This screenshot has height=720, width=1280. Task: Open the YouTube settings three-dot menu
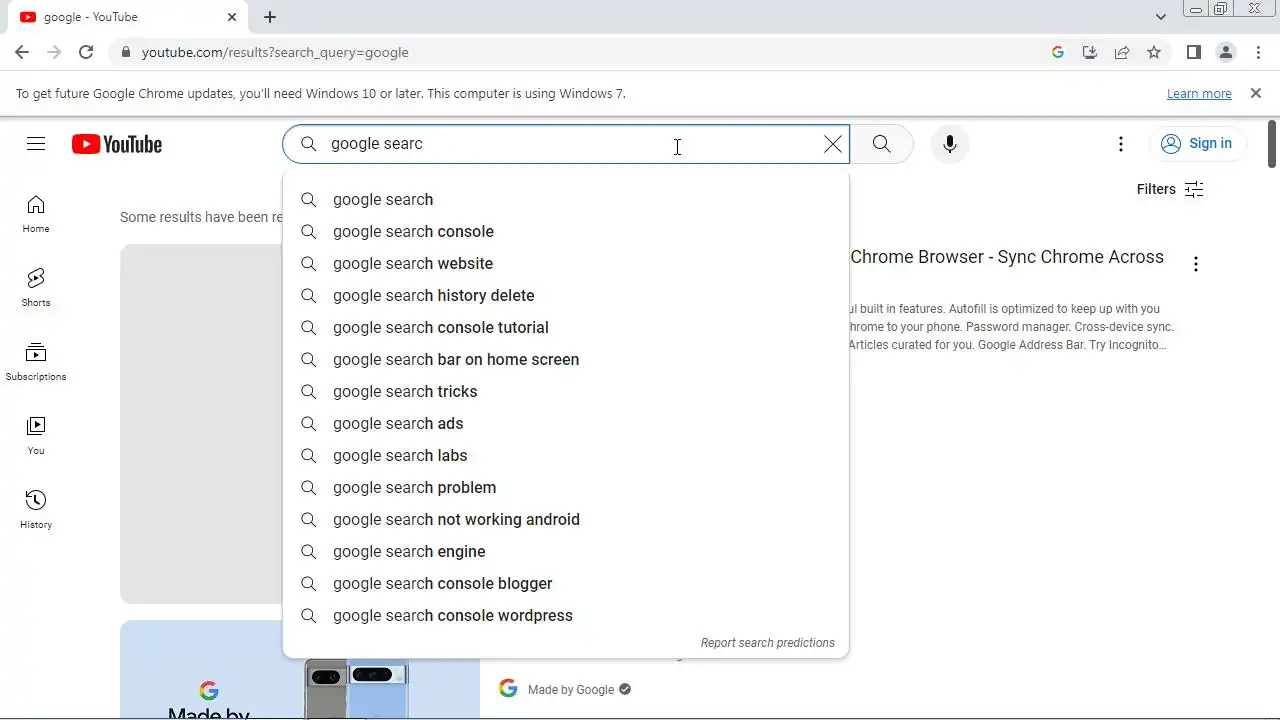[x=1121, y=144]
